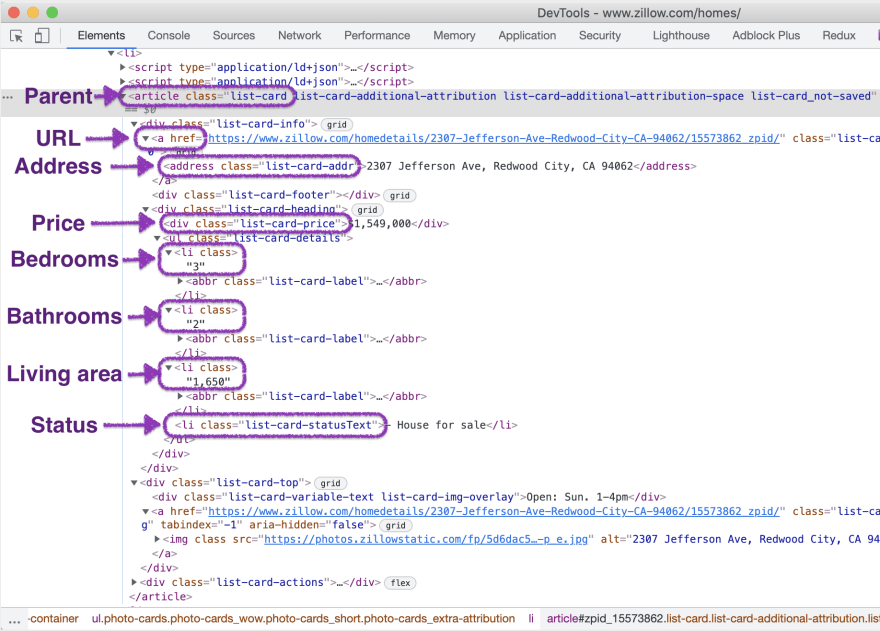This screenshot has height=631, width=880.
Task: Click the grid badge next to list-card-footer
Action: [x=400, y=195]
